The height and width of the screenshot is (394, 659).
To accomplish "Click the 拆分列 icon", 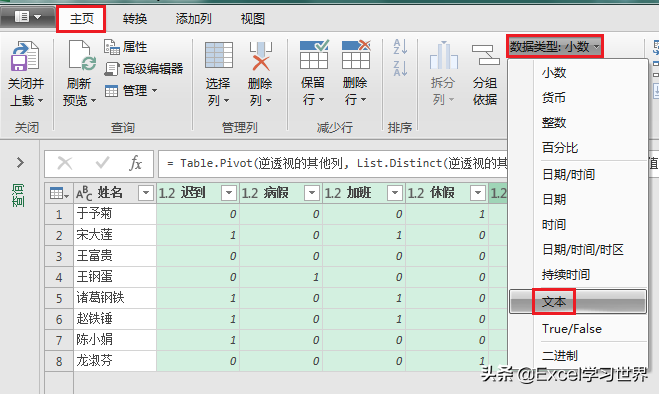I will pos(443,55).
